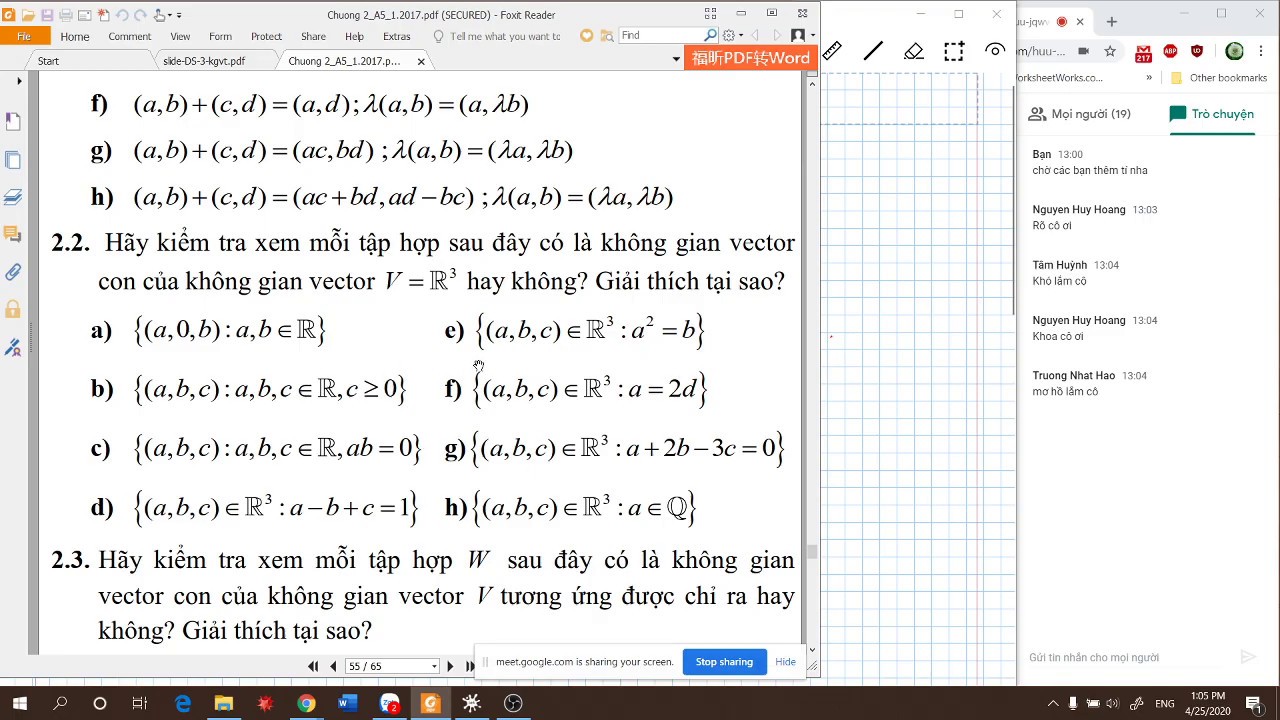Open Chrome from the taskbar
This screenshot has width=1280, height=720.
click(306, 703)
